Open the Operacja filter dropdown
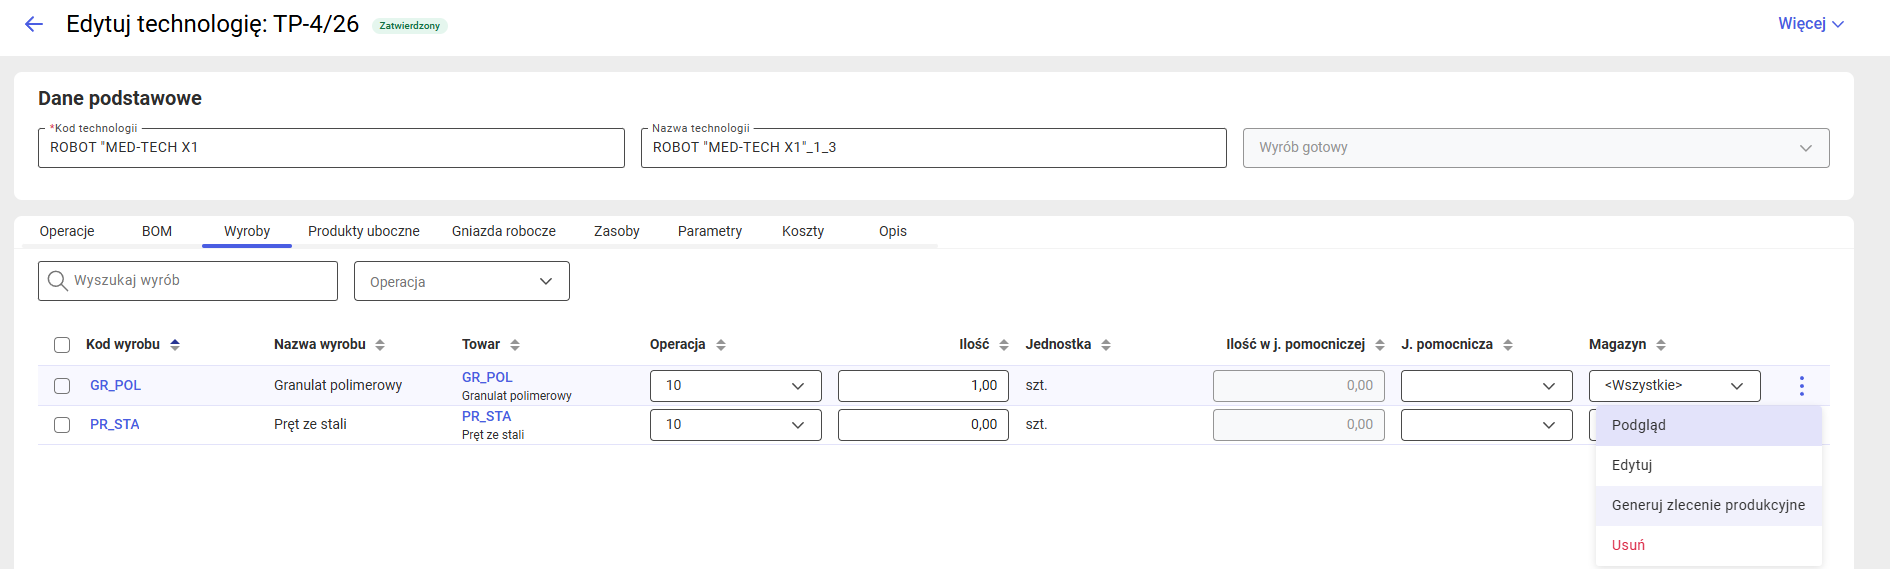1890x569 pixels. tap(462, 281)
